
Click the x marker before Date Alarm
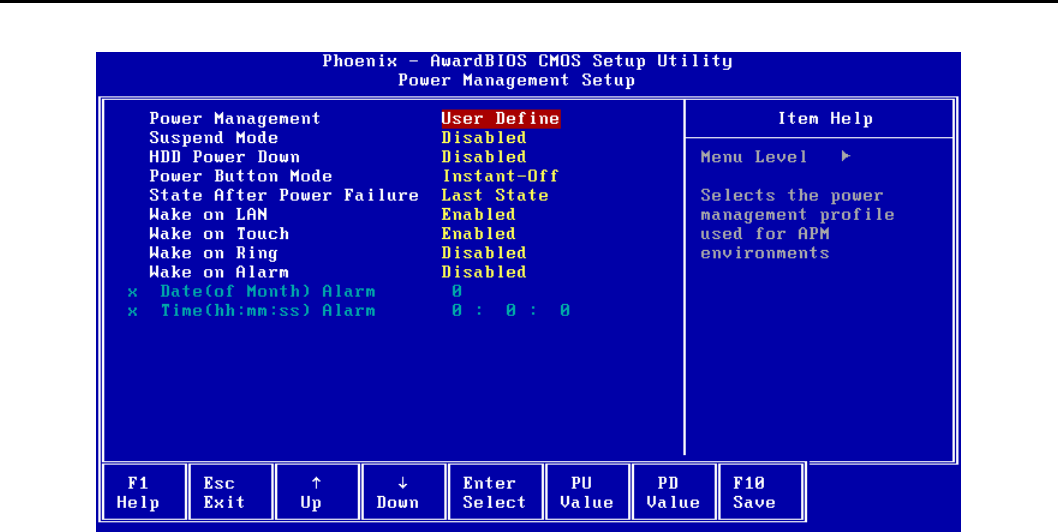click(132, 293)
